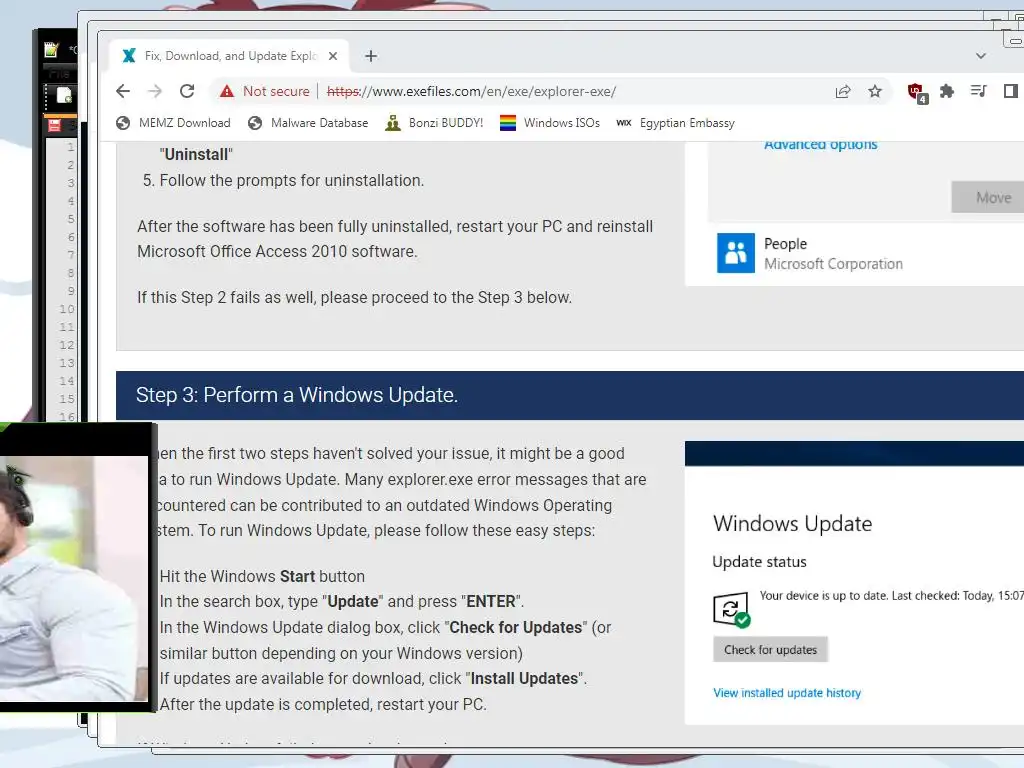Click the Step 3: Perform a Windows Update heading
This screenshot has width=1024, height=768.
click(297, 395)
